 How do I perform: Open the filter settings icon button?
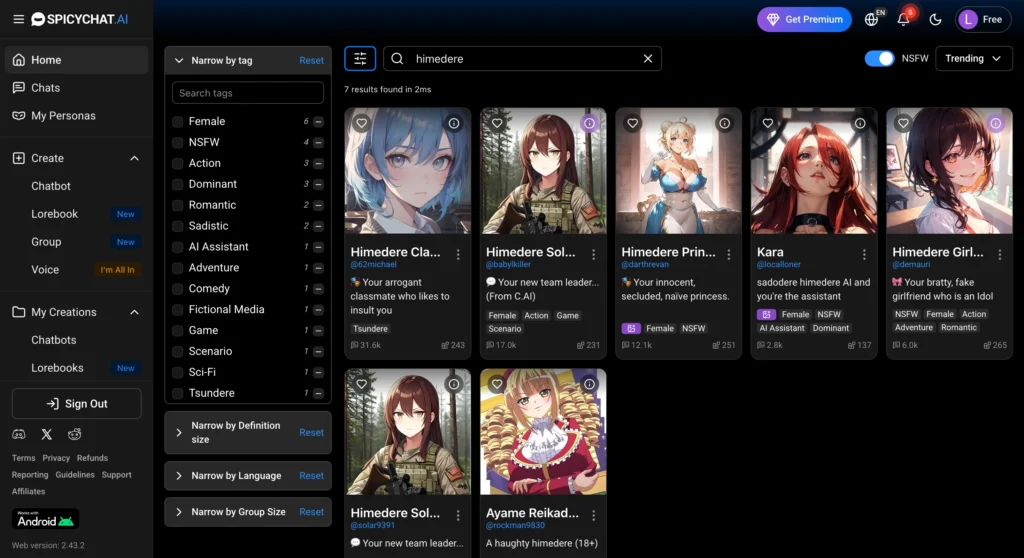click(360, 59)
